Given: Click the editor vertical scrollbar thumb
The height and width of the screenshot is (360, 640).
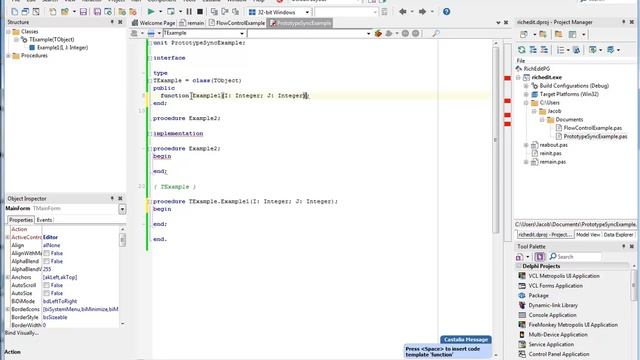Looking at the screenshot, I should point(496,139).
